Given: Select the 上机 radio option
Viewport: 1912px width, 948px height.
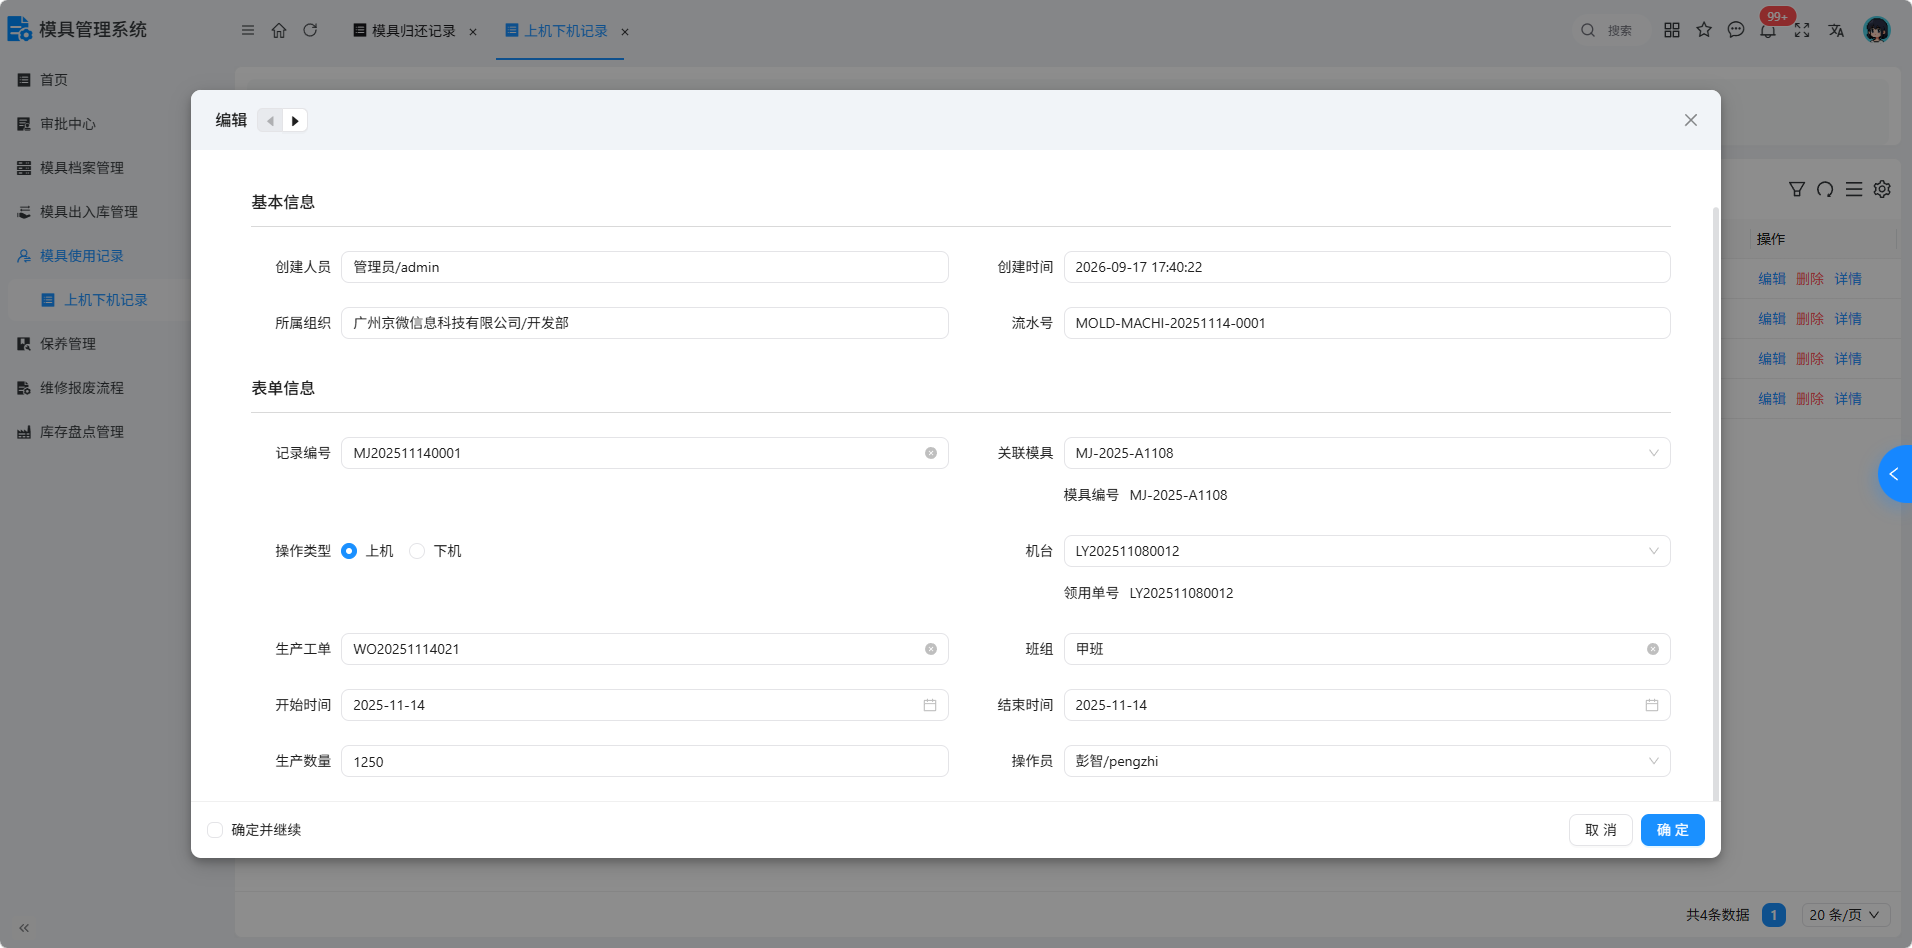Looking at the screenshot, I should click(x=349, y=551).
